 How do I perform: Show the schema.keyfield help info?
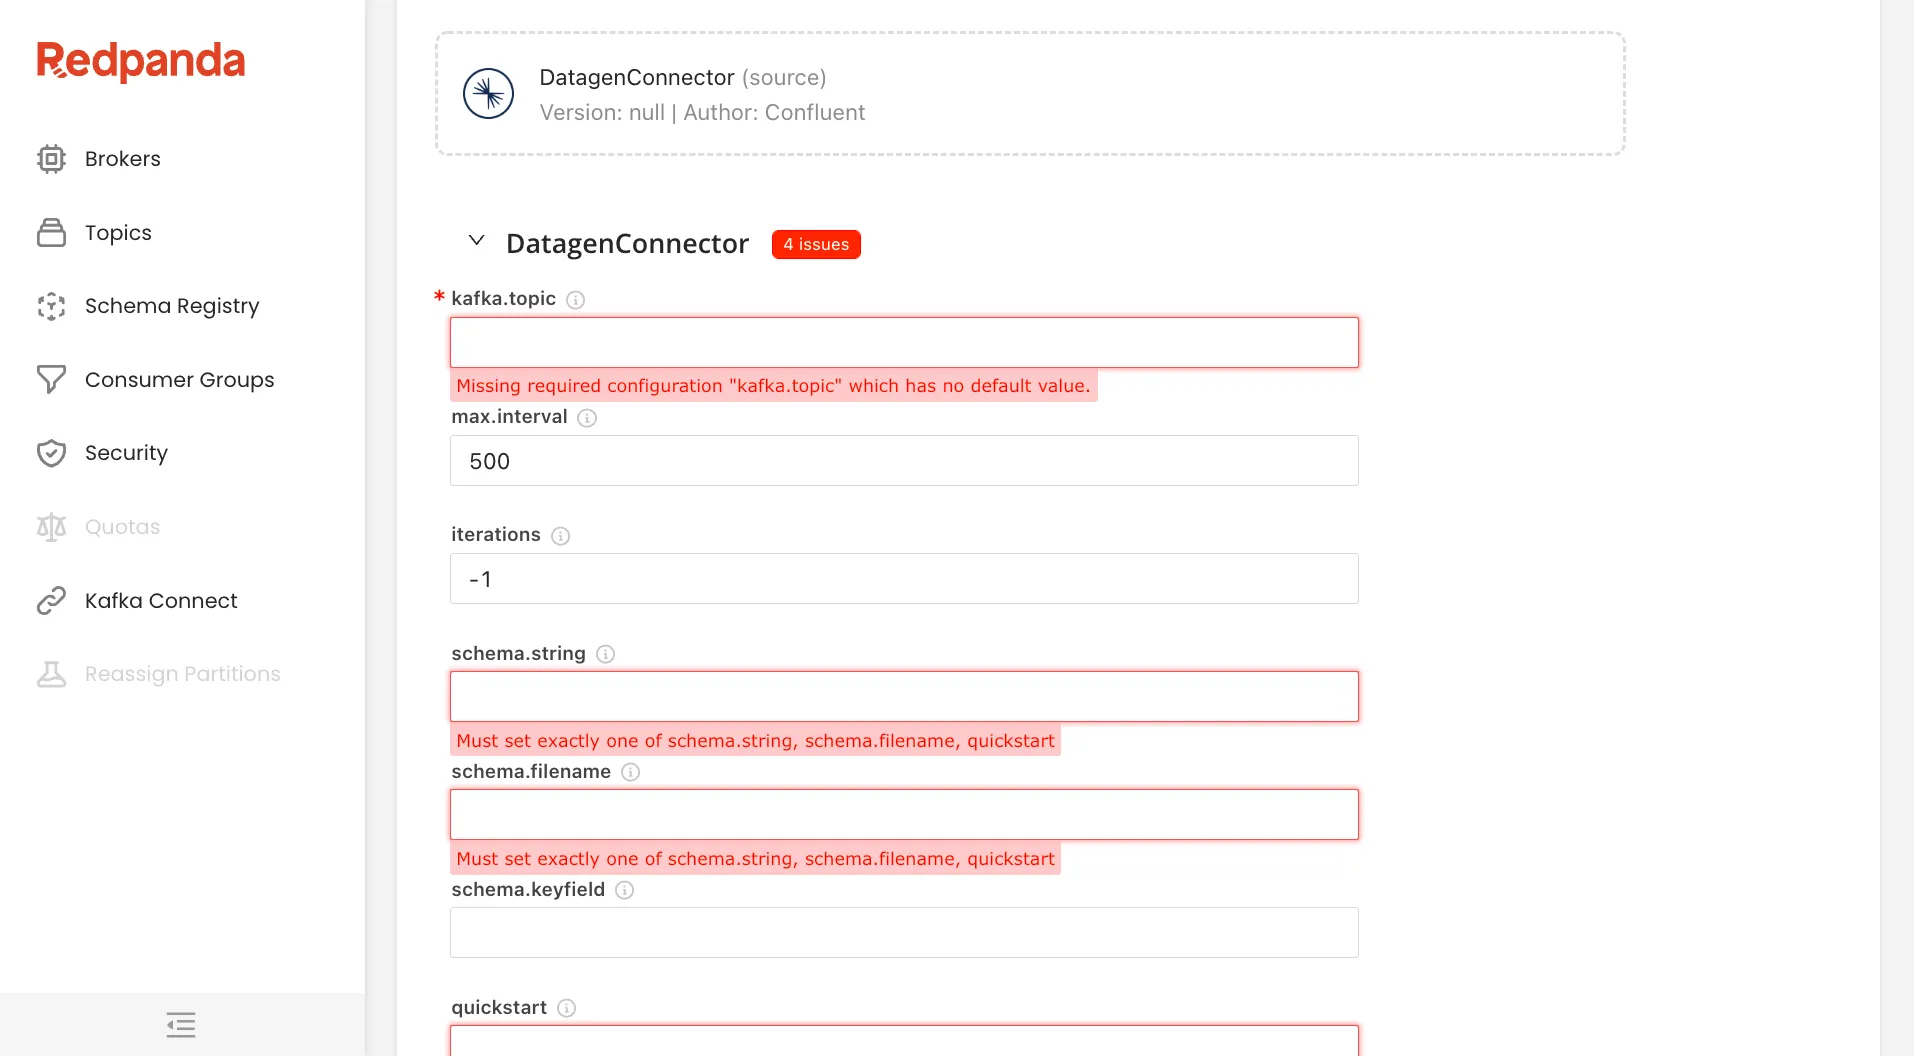point(624,890)
